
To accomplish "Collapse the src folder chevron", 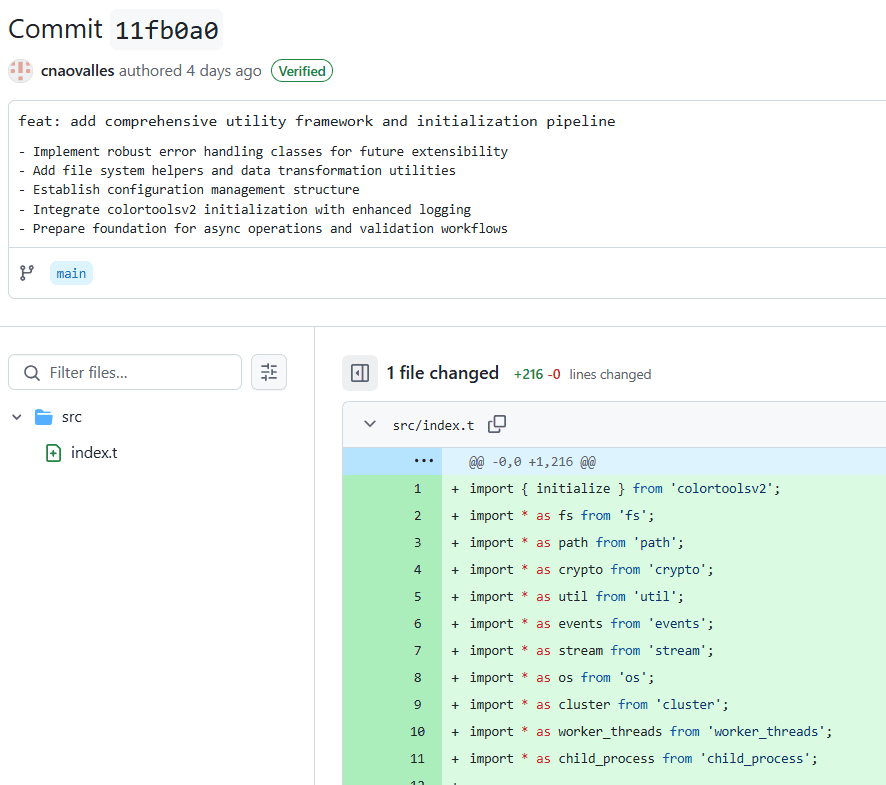I will [17, 417].
